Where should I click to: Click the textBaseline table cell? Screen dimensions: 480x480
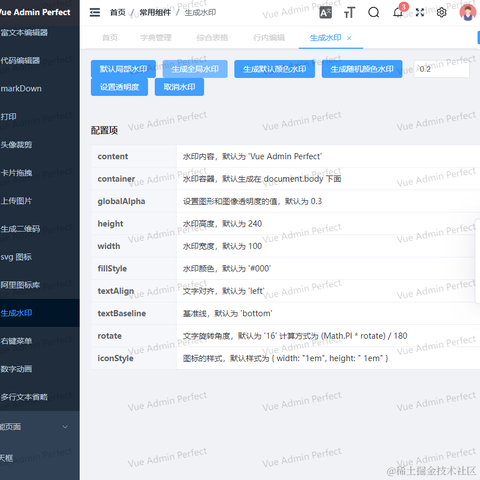[x=134, y=313]
